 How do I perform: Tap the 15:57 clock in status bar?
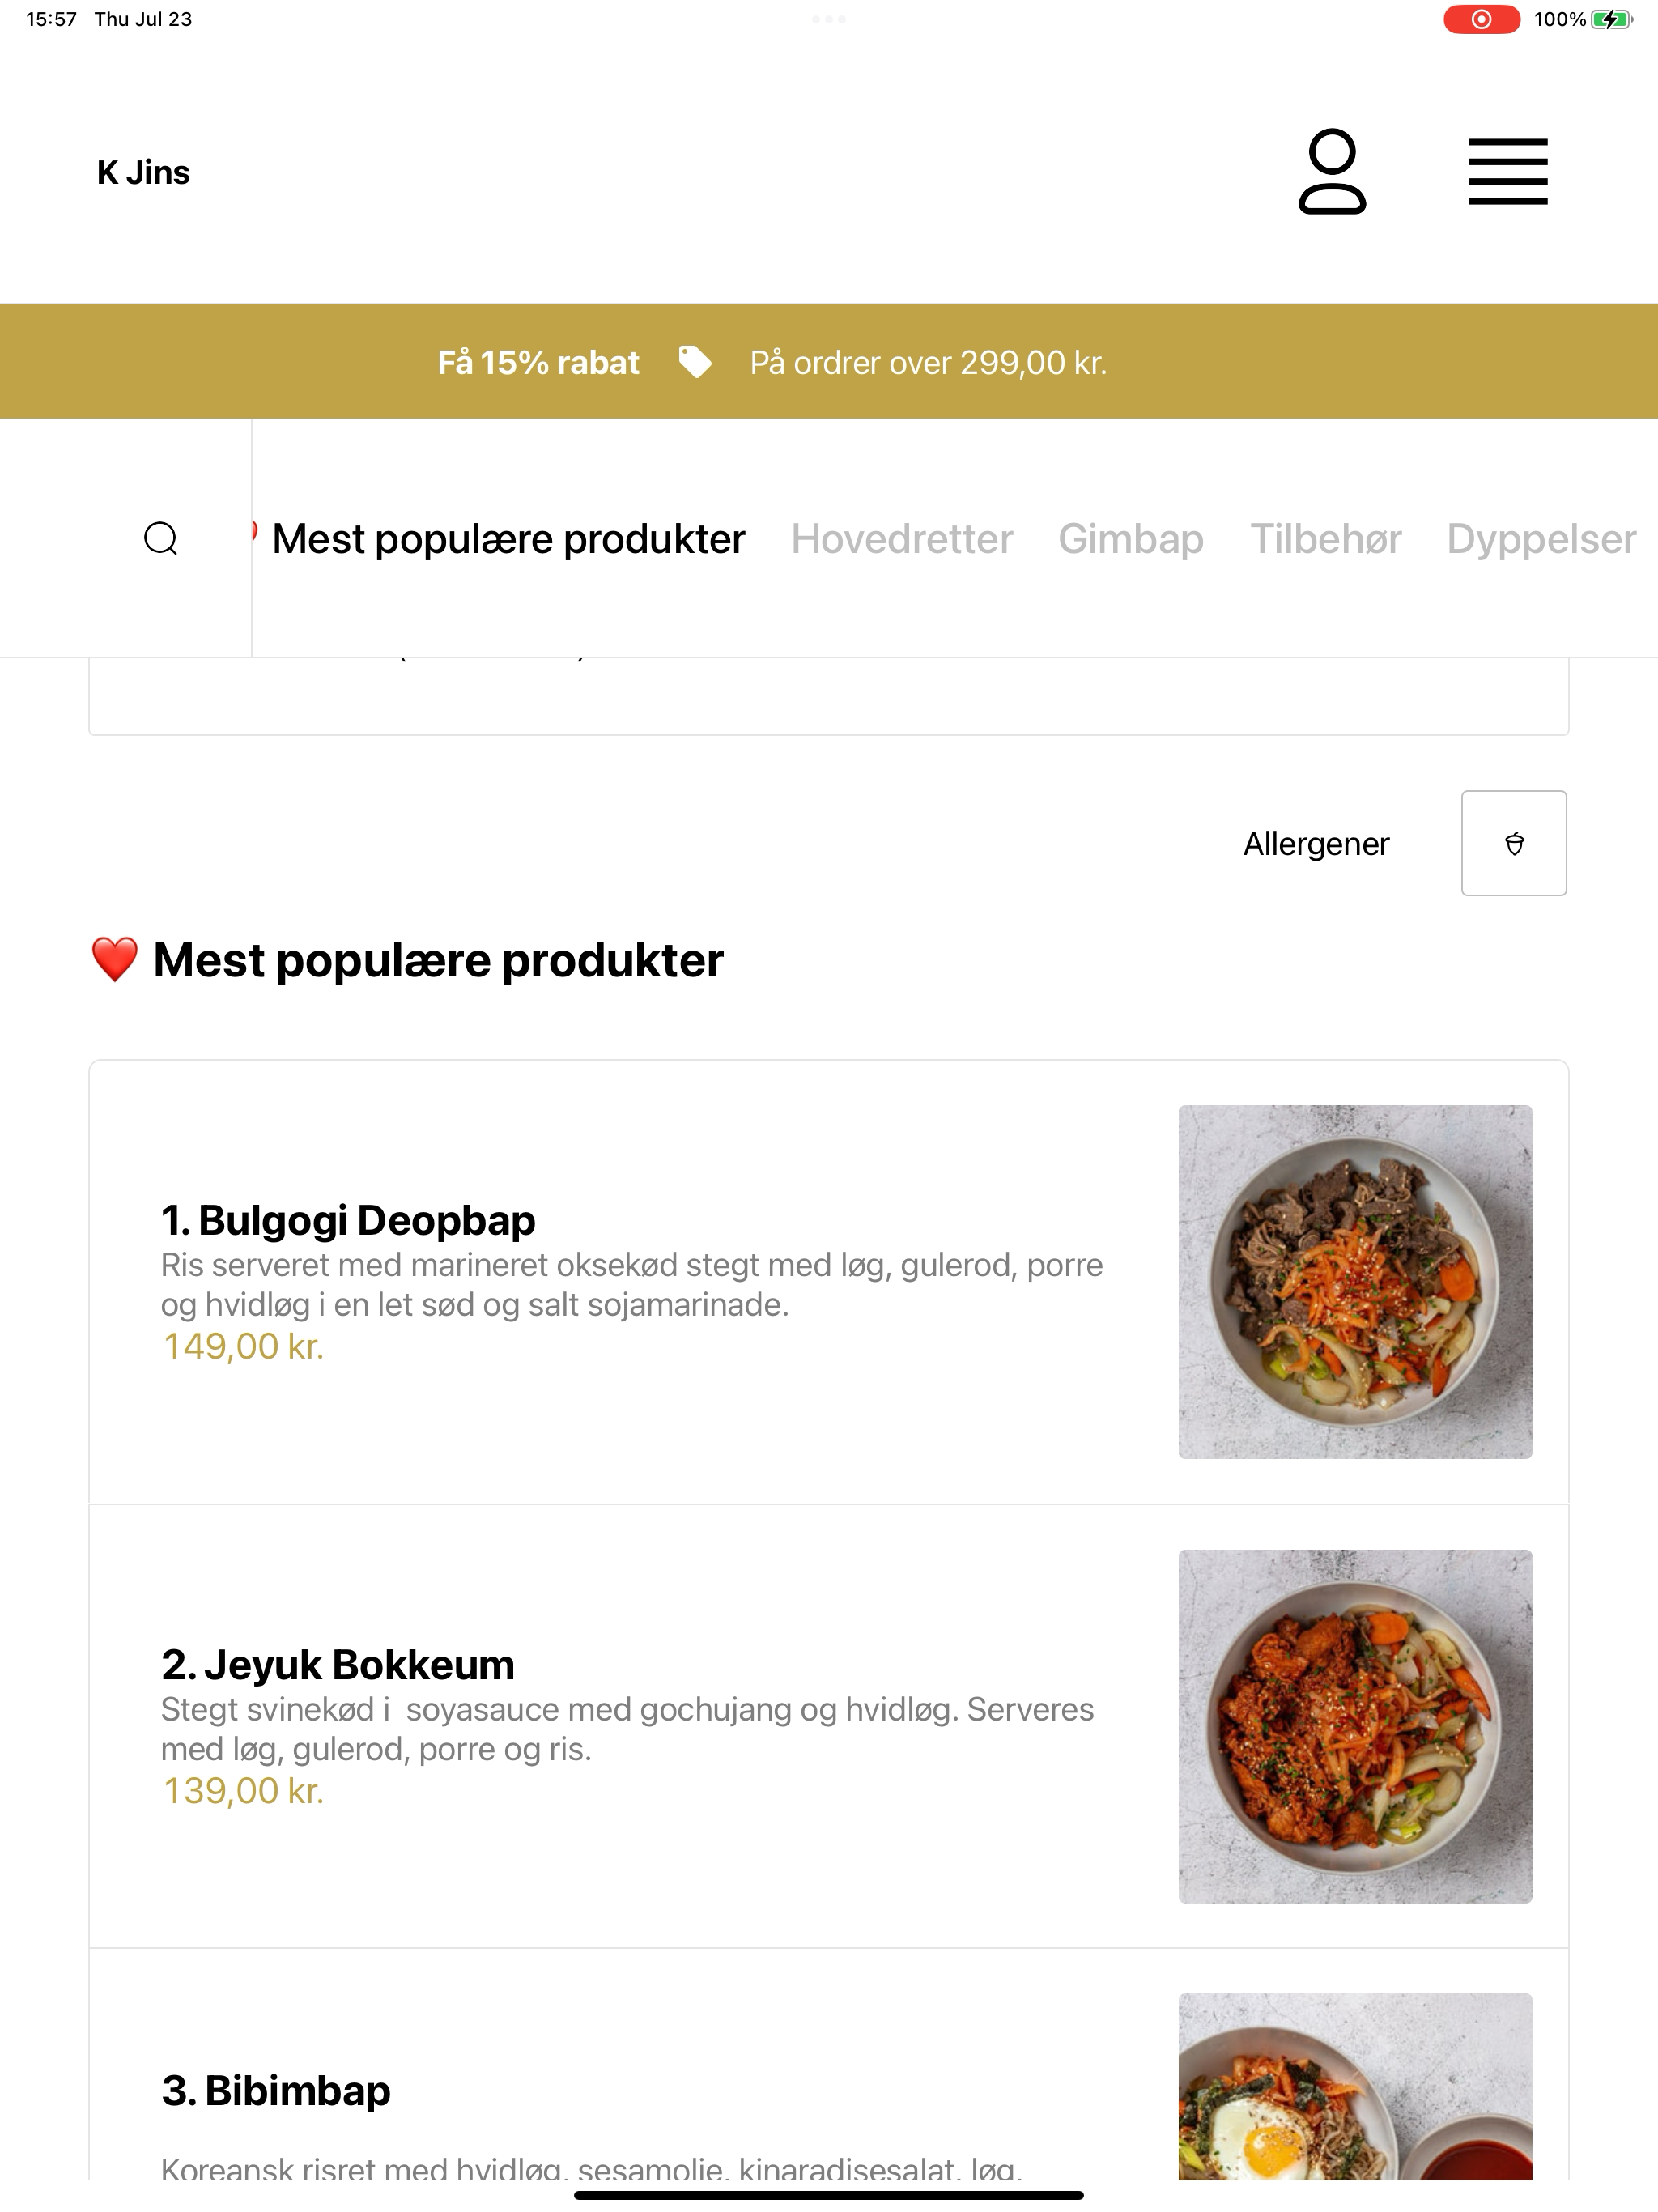pos(51,19)
